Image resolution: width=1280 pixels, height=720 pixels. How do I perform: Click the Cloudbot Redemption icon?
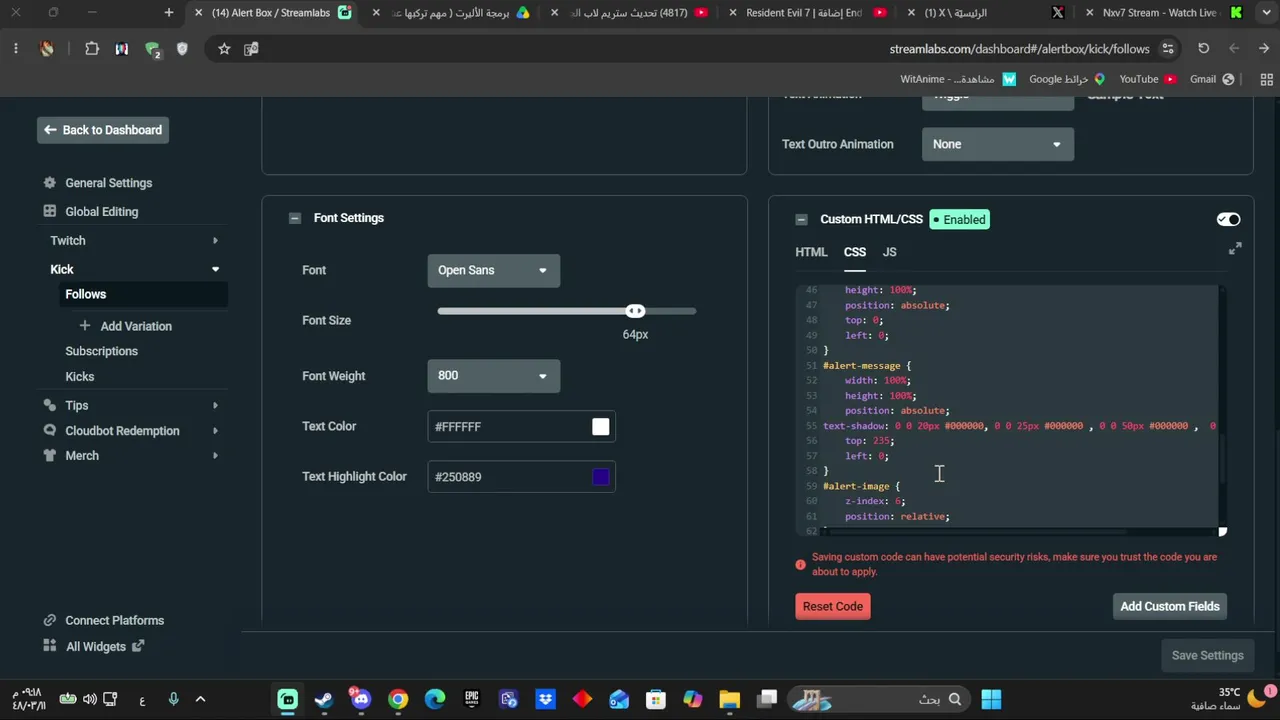[50, 430]
